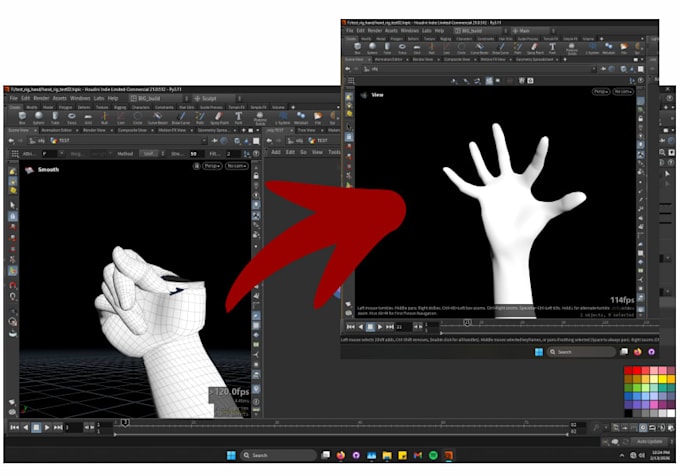This screenshot has width=680, height=476.
Task: Switch to Geometry Spreadsheet tab in right window
Action: click(x=534, y=59)
